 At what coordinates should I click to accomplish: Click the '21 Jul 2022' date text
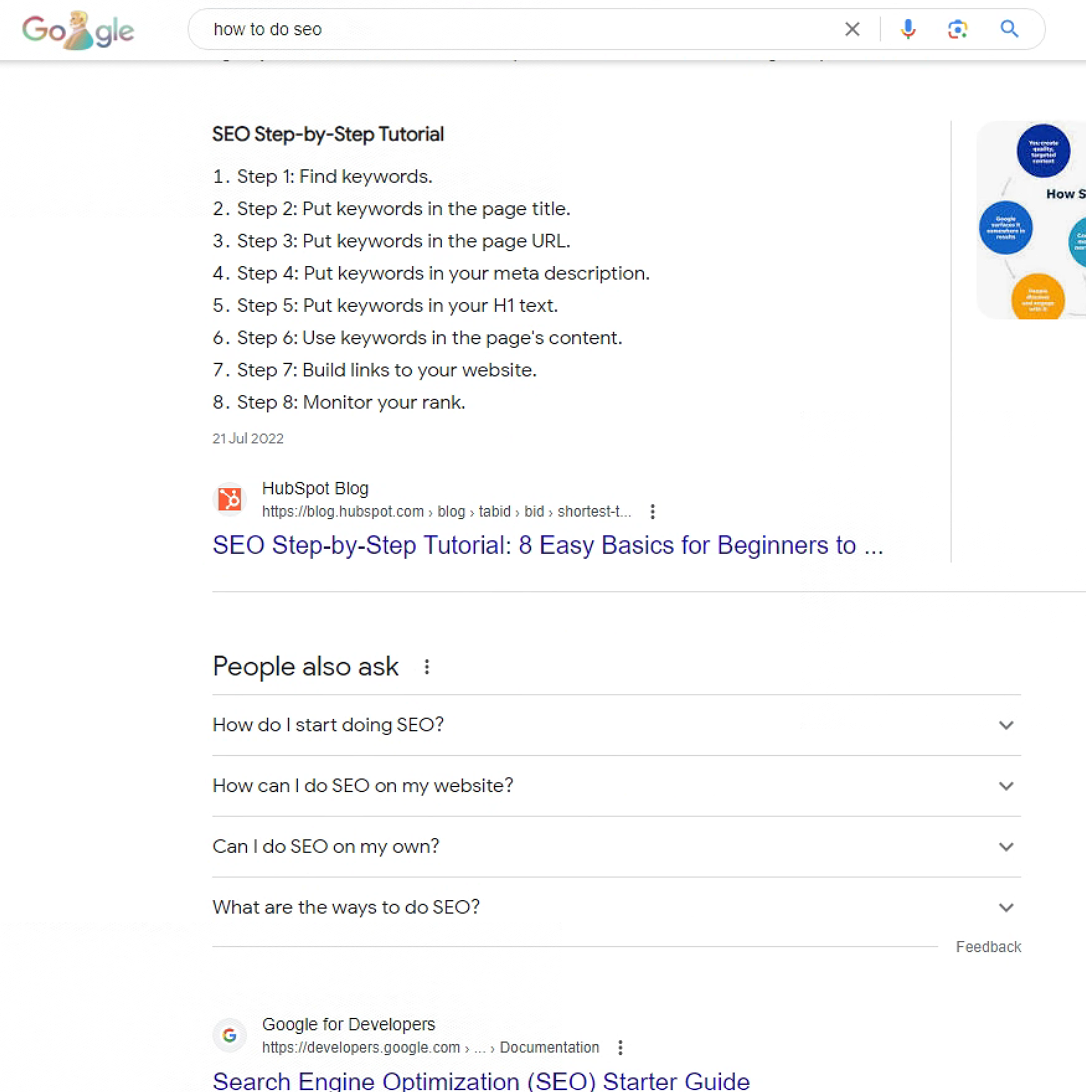(x=248, y=439)
